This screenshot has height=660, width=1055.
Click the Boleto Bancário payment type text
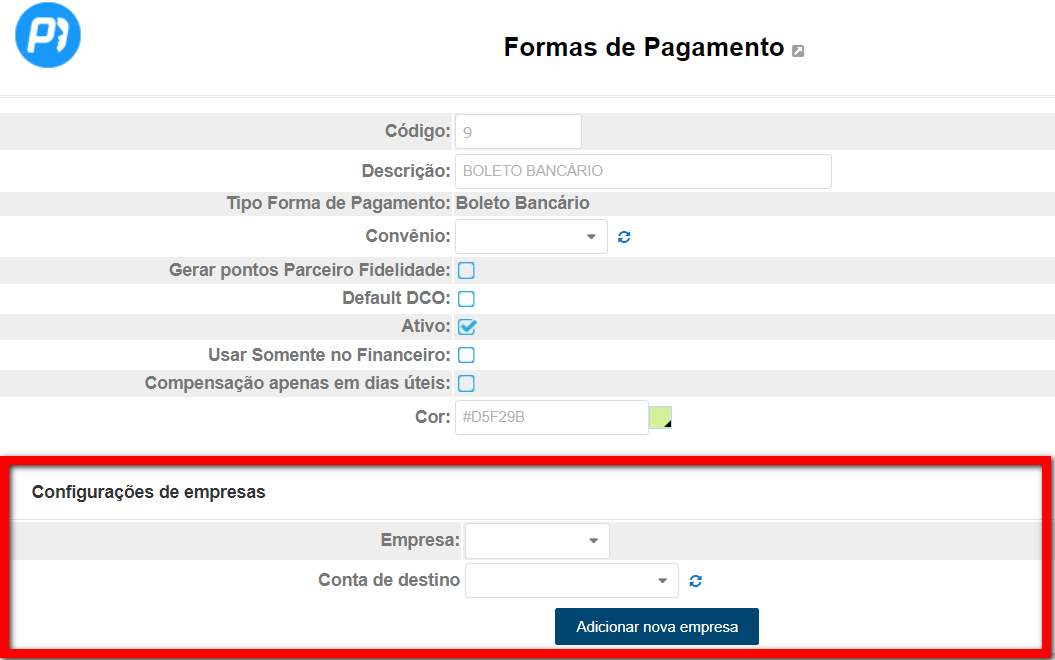[x=522, y=203]
